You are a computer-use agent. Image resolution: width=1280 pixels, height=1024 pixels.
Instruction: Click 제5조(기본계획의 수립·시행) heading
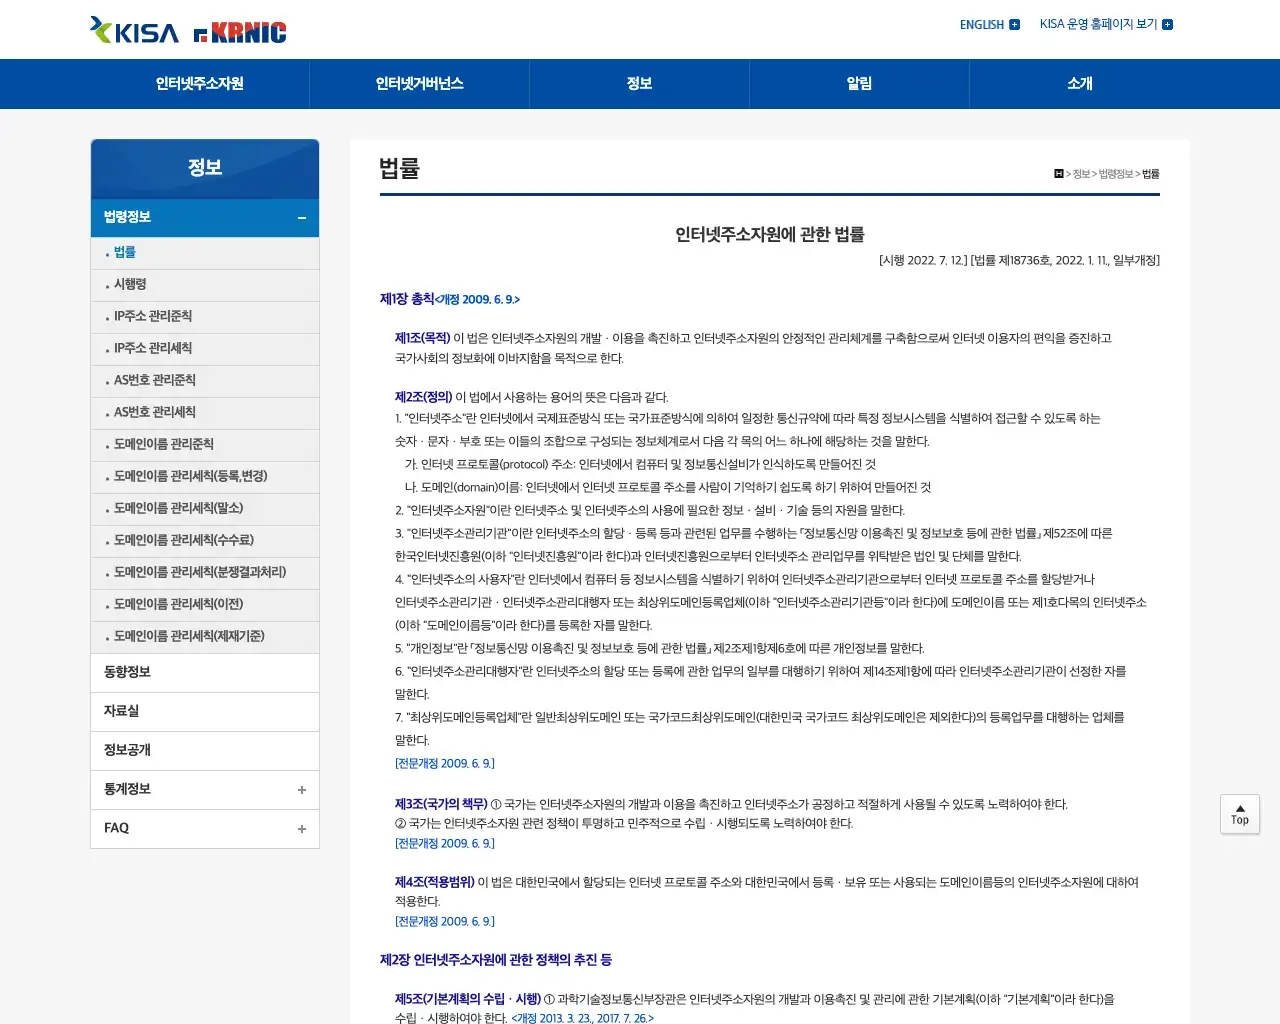click(468, 999)
